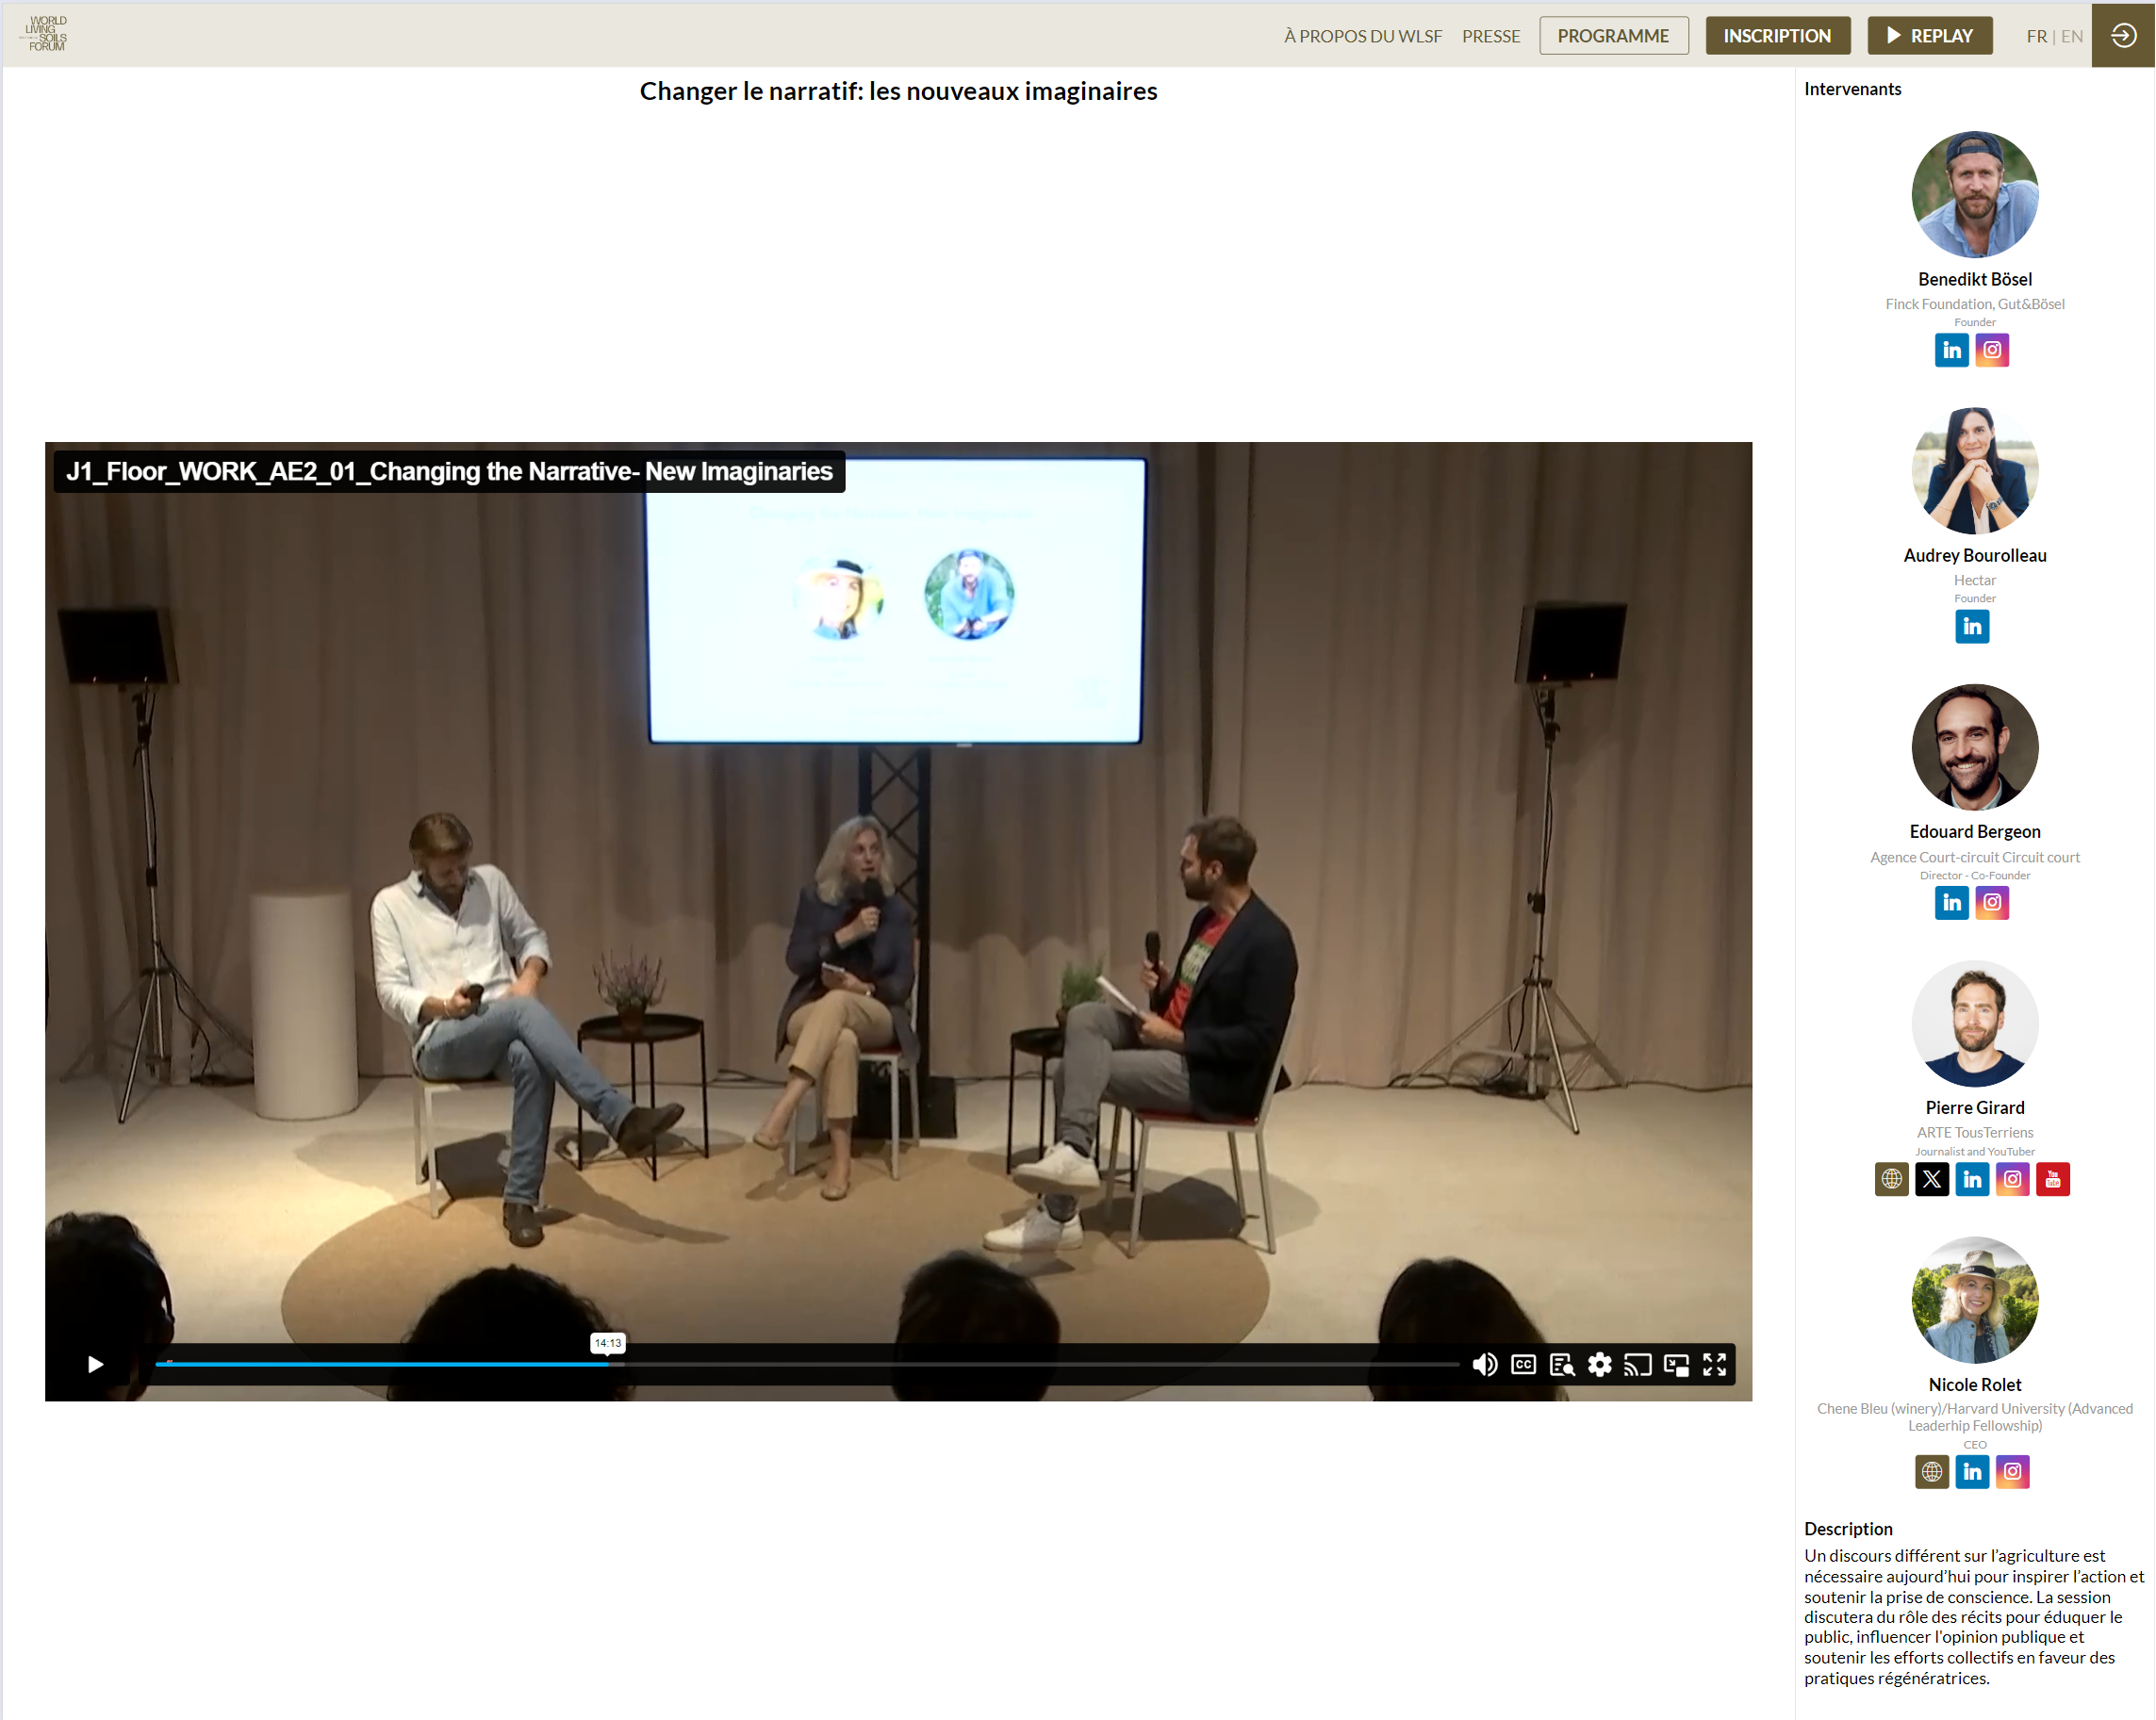Click 'Finck Foundation, Gut&Bösel' text
The height and width of the screenshot is (1720, 2156).
click(x=1975, y=304)
